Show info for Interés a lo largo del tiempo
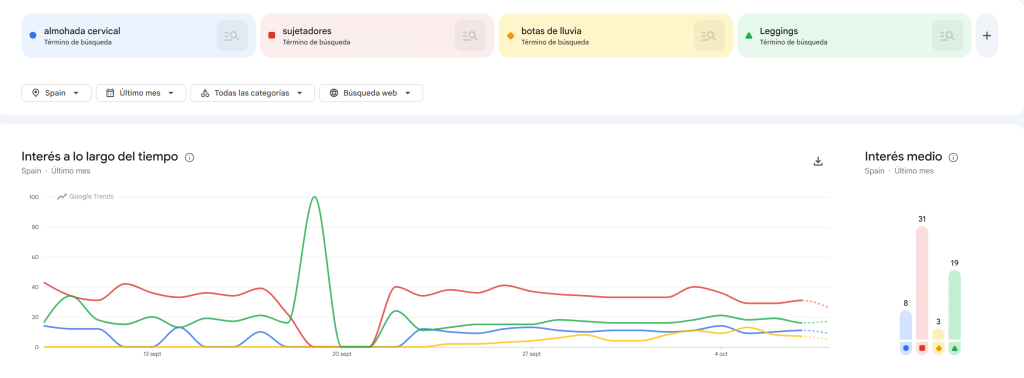This screenshot has width=1024, height=378. 189,157
